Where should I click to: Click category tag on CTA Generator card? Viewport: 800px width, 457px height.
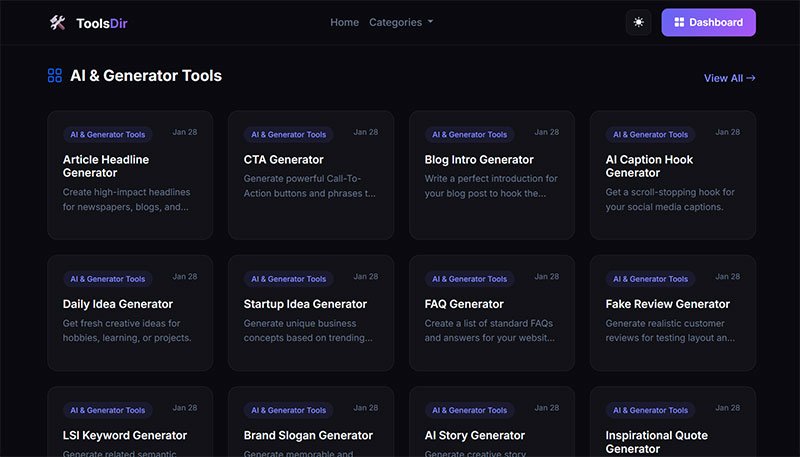[289, 135]
